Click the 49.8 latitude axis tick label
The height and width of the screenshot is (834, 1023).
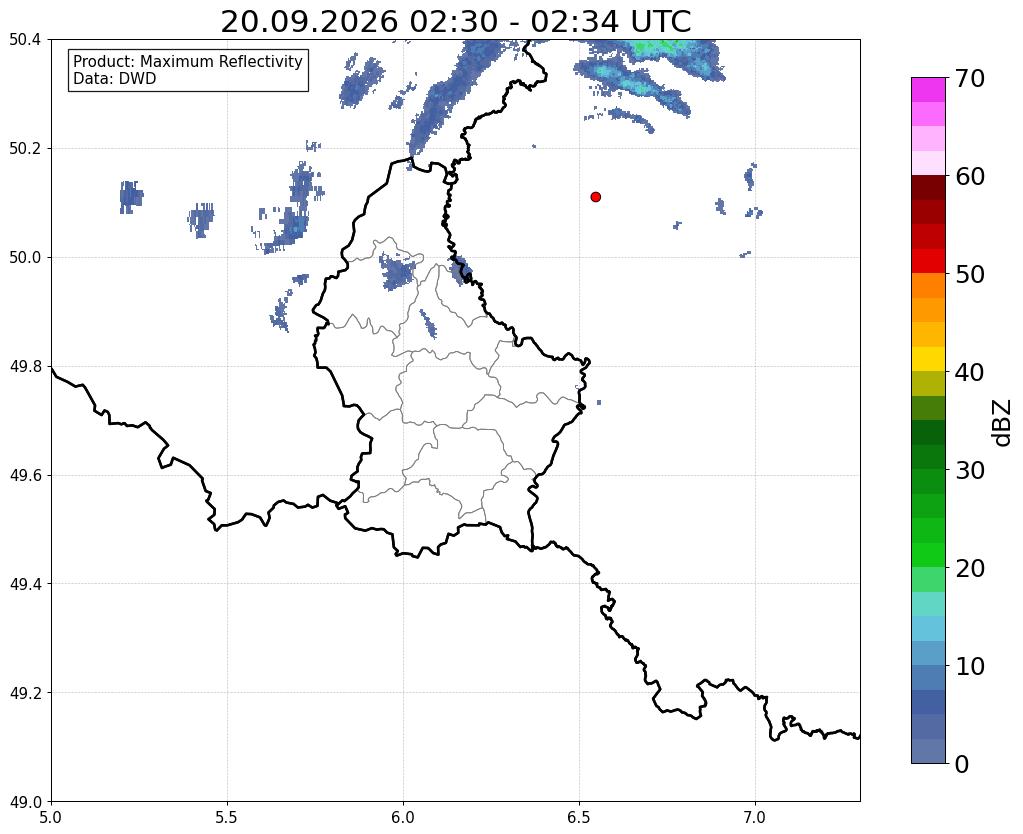[x=25, y=367]
